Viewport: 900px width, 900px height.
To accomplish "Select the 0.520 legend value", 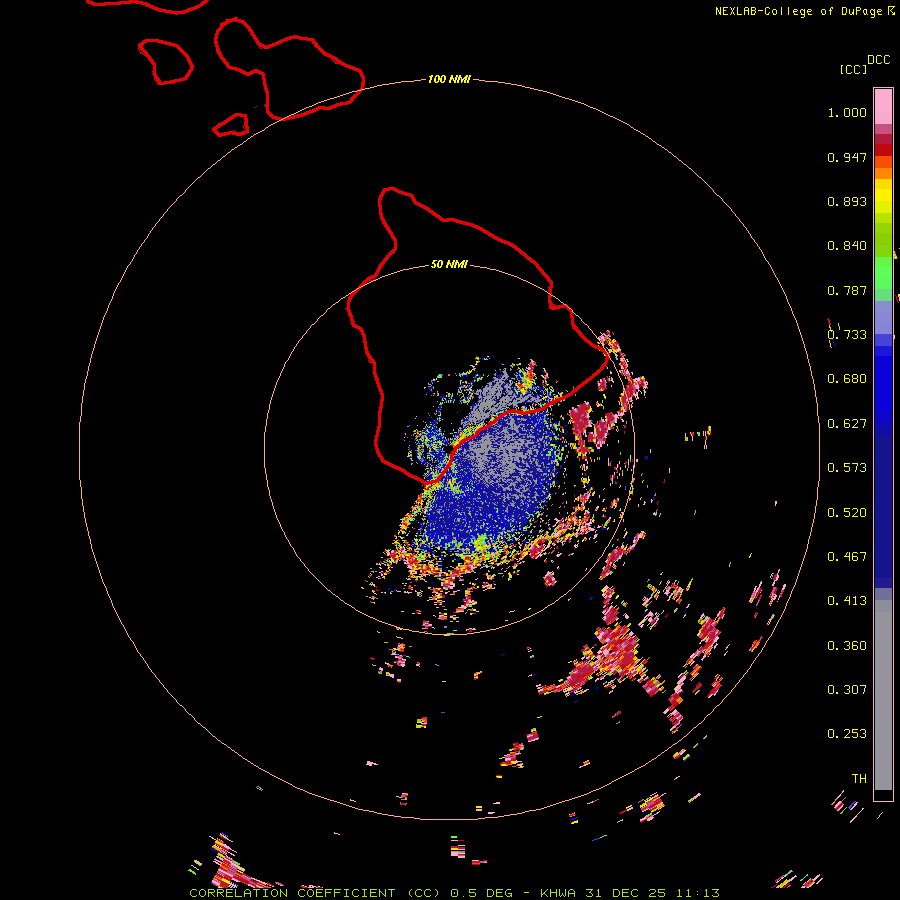I will tap(847, 513).
